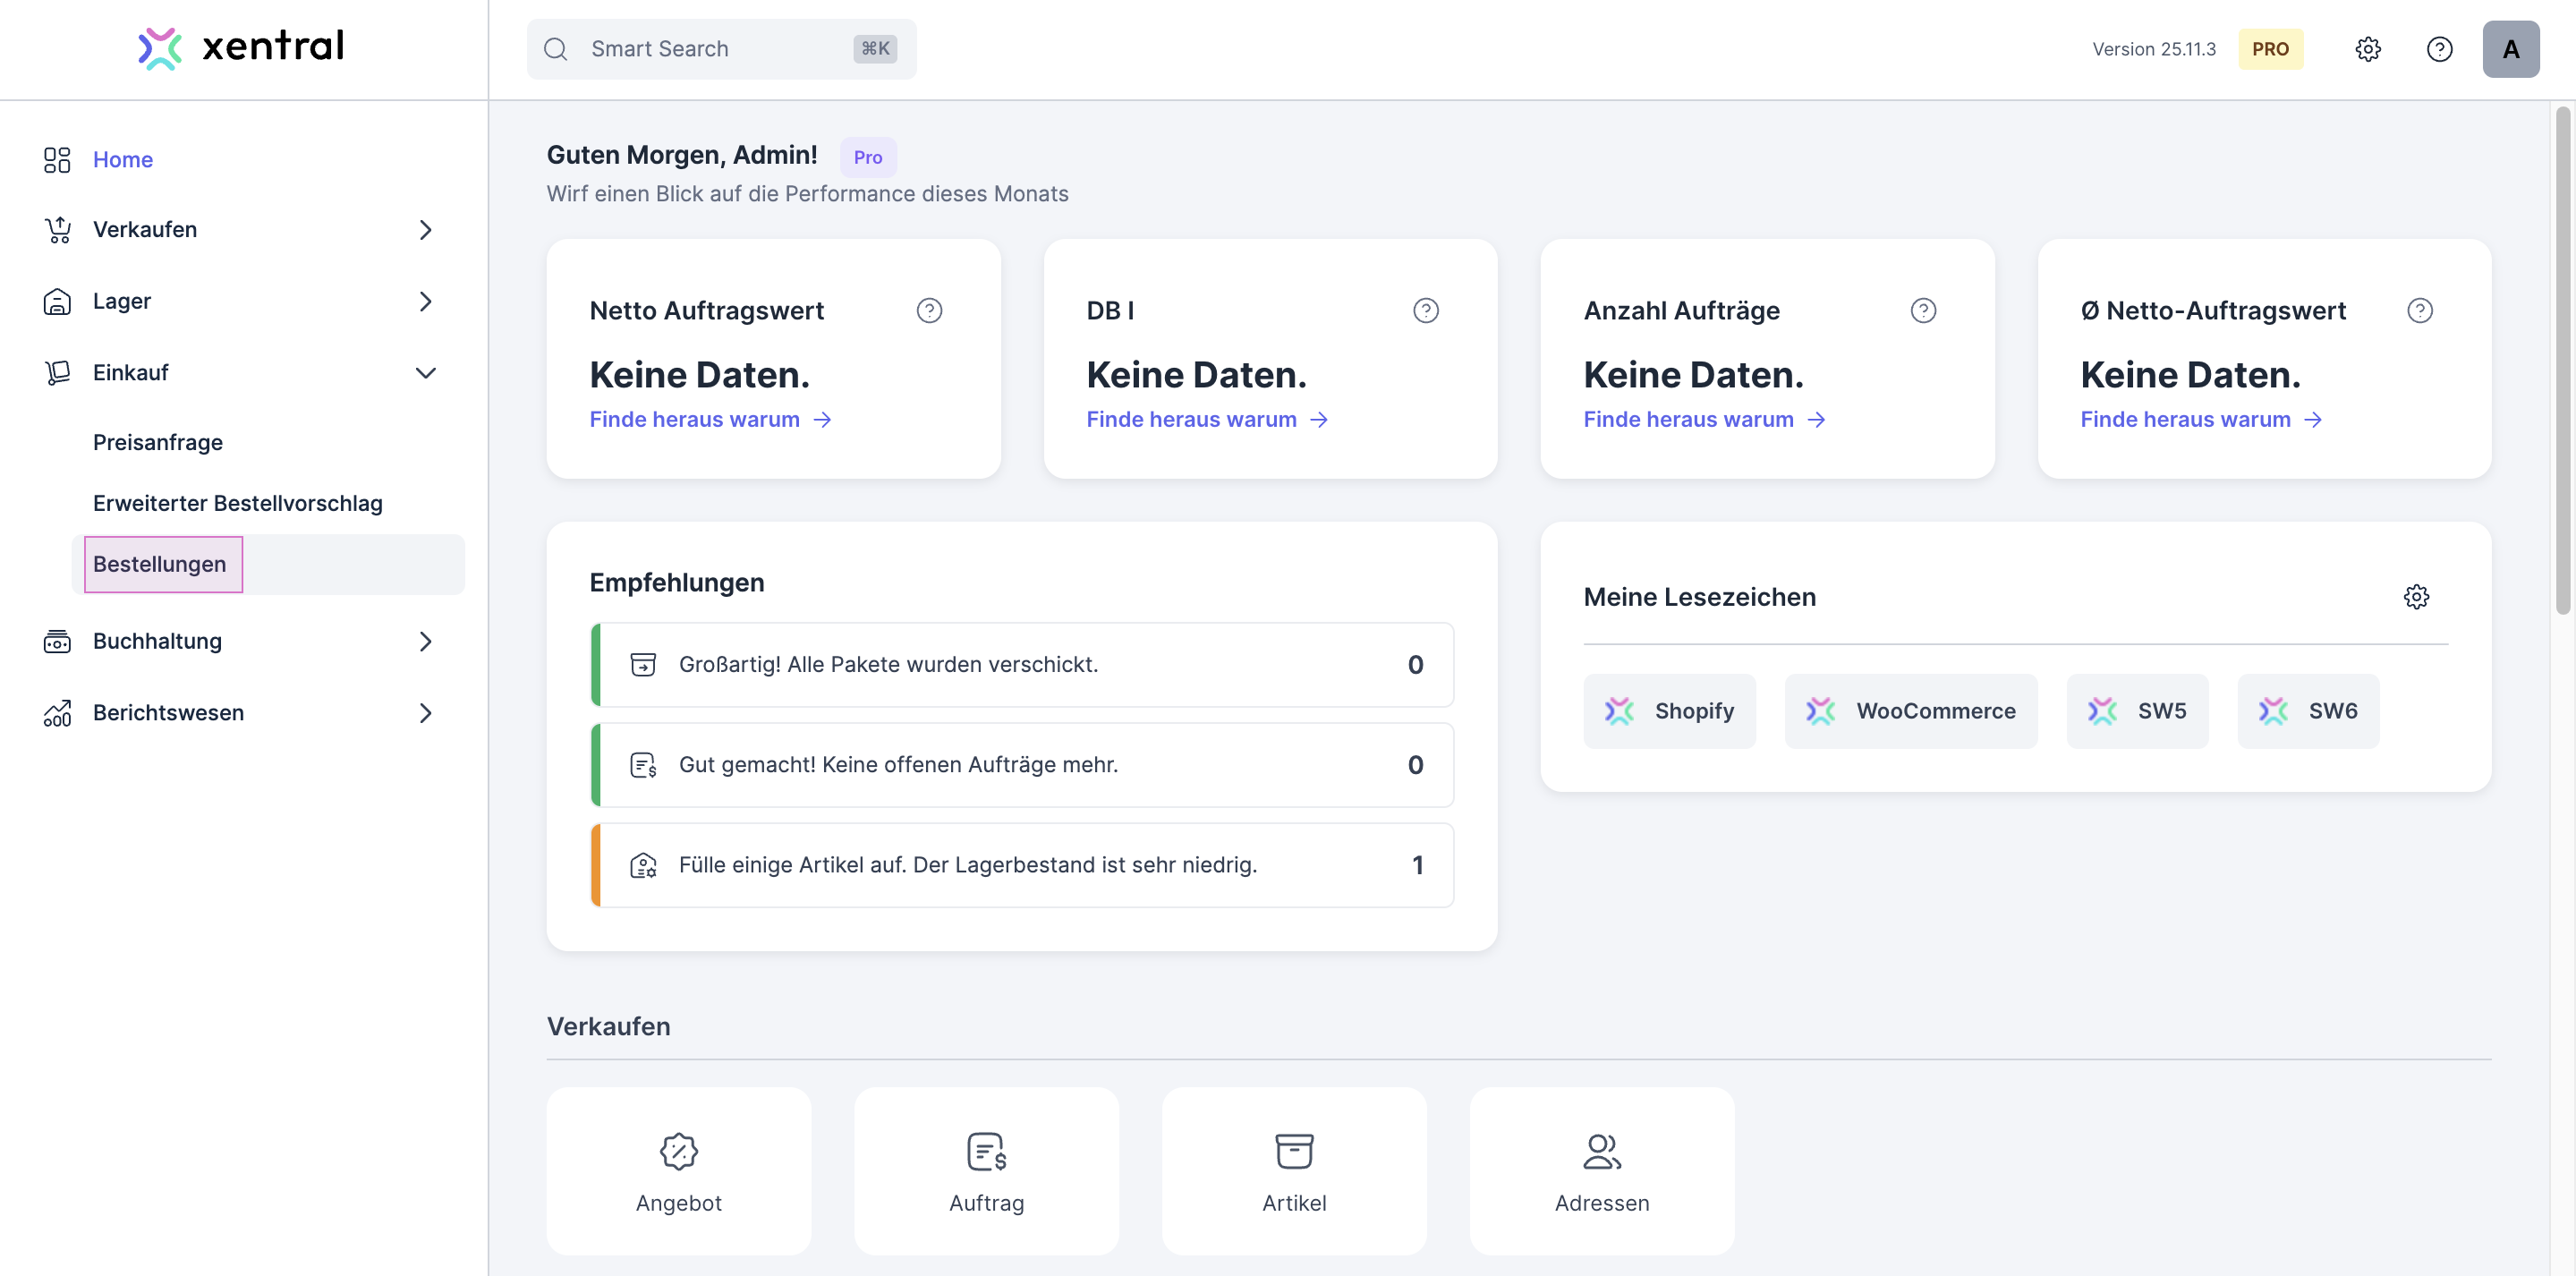Open the Angebot tile icon
The image size is (2576, 1276).
coord(678,1151)
